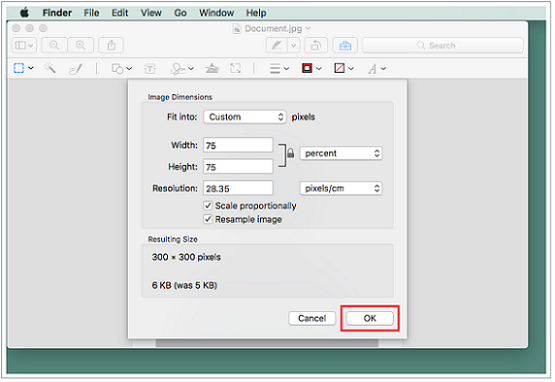This screenshot has height=382, width=555.
Task: Toggle the Markup toolbox icon
Action: pyautogui.click(x=345, y=45)
